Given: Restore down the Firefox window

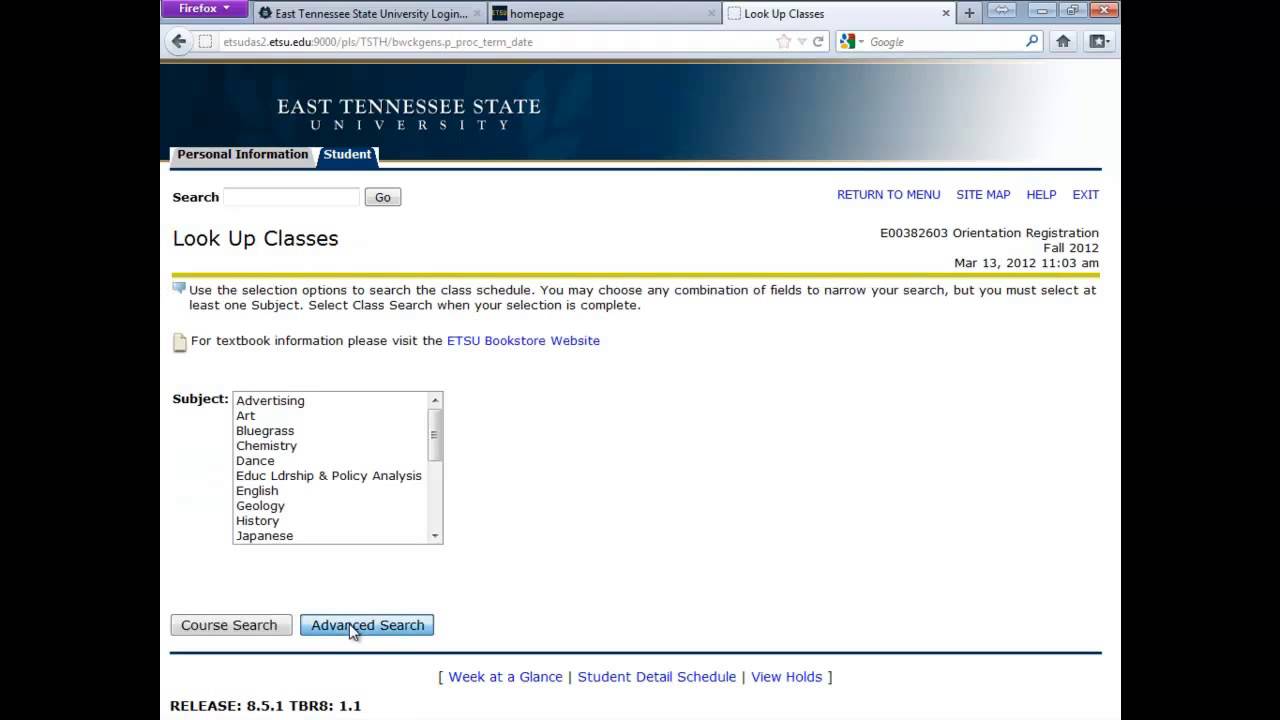Looking at the screenshot, I should pyautogui.click(x=1072, y=10).
